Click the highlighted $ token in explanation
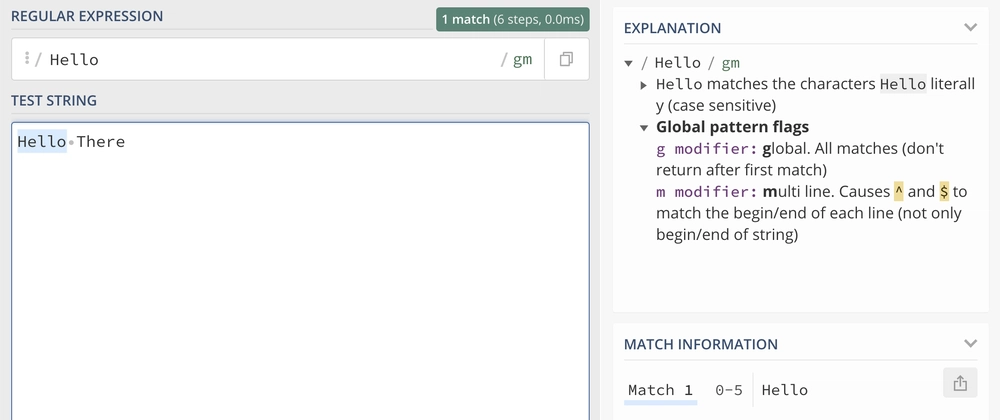This screenshot has height=420, width=1000. 944,191
